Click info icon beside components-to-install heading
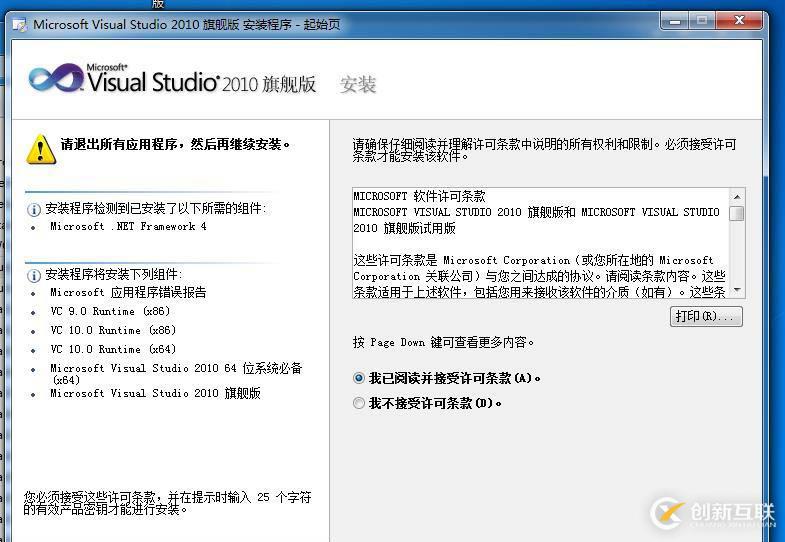 click(34, 275)
